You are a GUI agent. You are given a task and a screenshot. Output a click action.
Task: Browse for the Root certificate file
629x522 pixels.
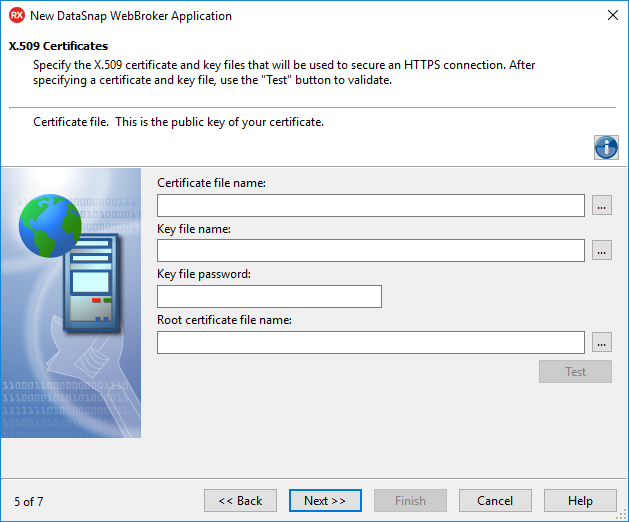coord(602,342)
